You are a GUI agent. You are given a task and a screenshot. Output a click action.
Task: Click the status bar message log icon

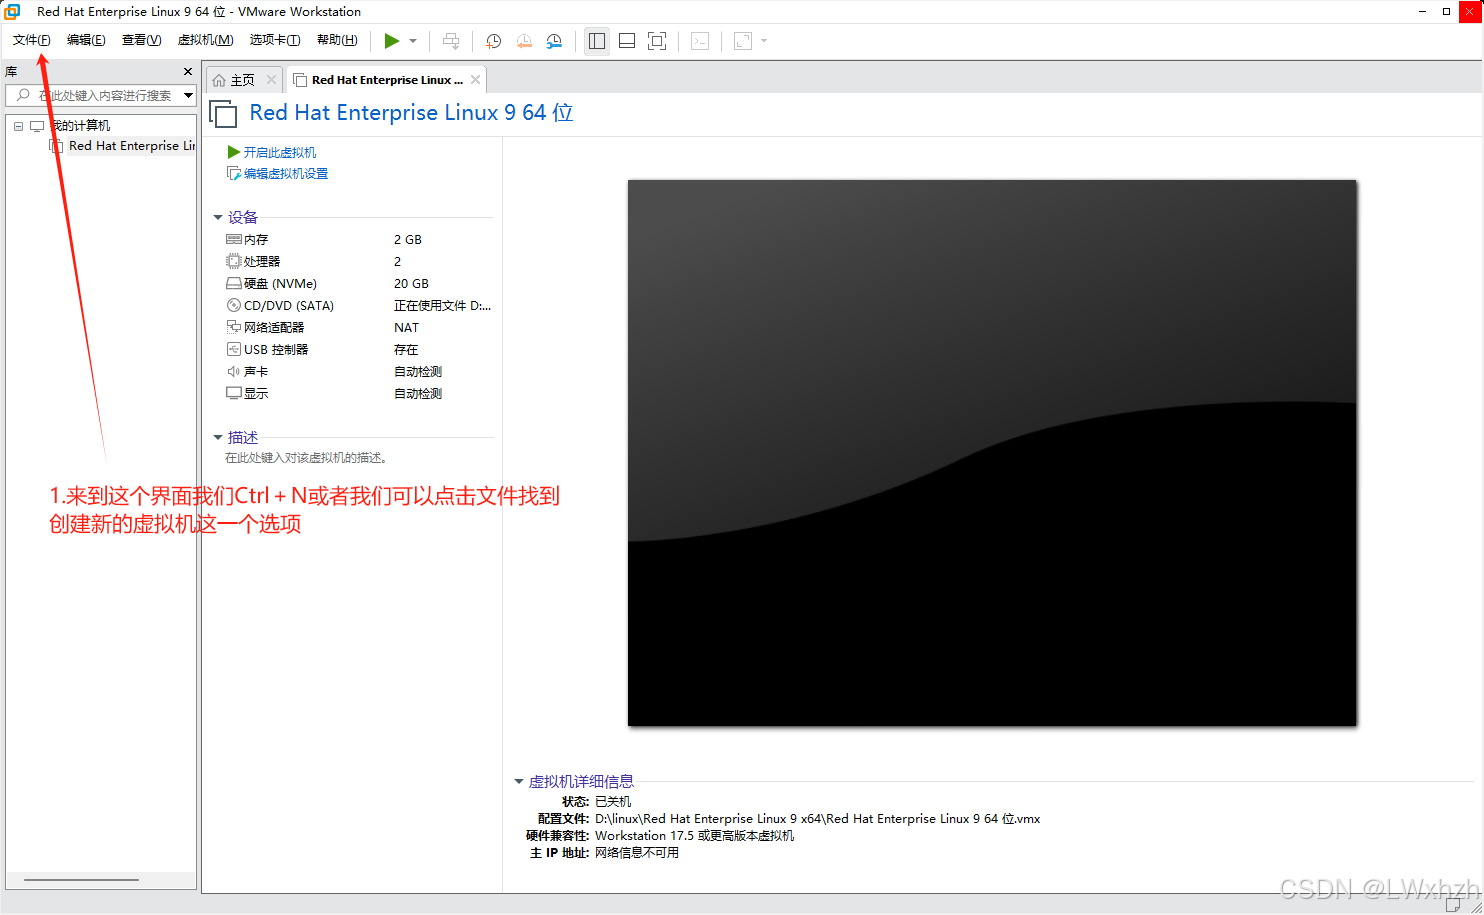click(x=1453, y=905)
